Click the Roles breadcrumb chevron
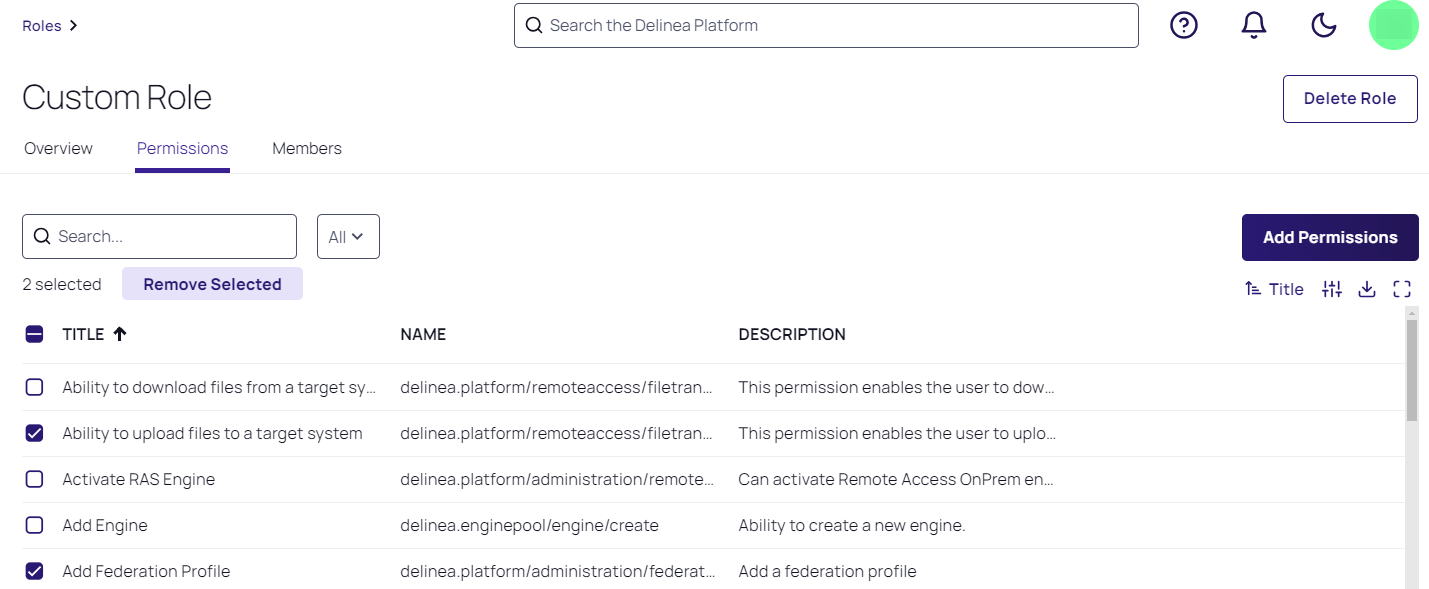 (x=73, y=26)
